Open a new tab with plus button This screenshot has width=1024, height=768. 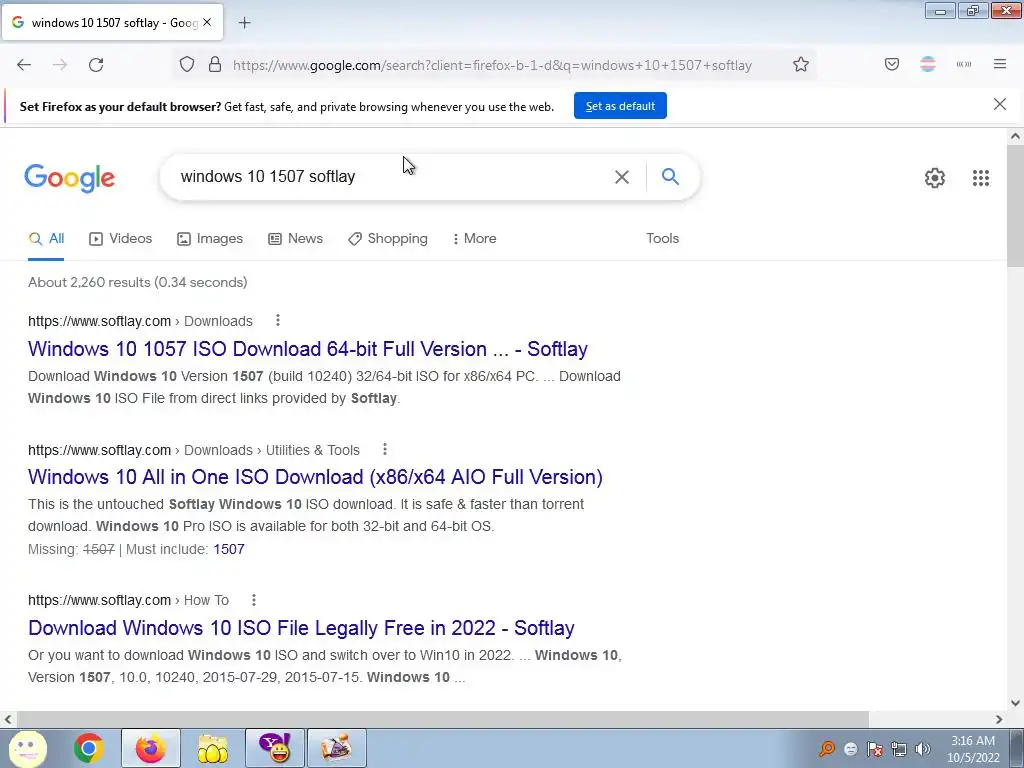point(244,23)
